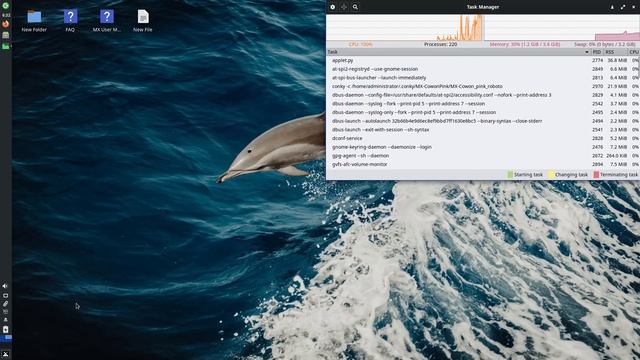Maximize the Task Manager window
The image size is (640, 360).
(623, 7)
